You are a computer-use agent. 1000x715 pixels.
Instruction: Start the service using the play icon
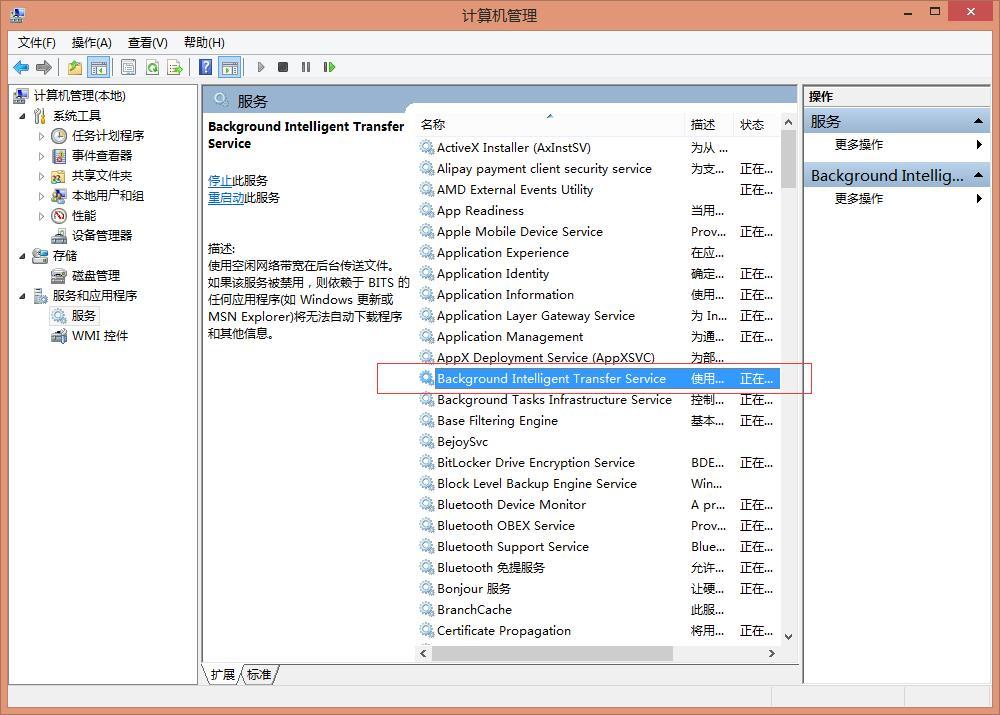pyautogui.click(x=260, y=67)
